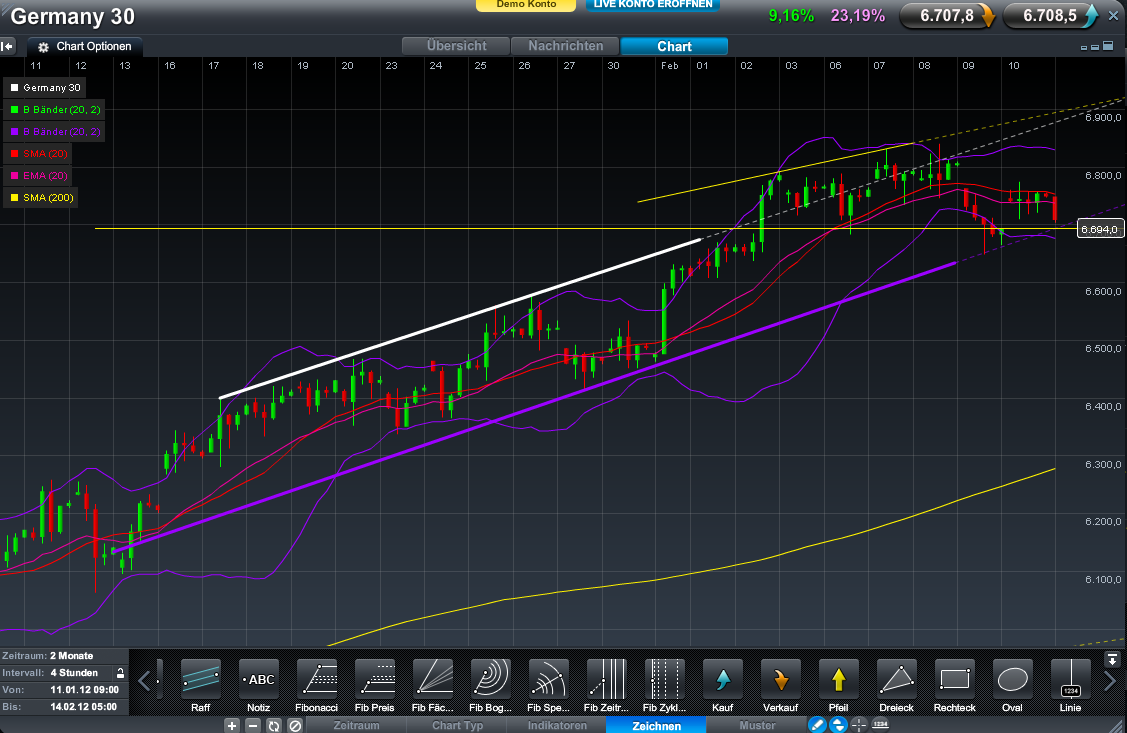Click the SMA (20) red color square
1127x733 pixels.
tap(14, 154)
